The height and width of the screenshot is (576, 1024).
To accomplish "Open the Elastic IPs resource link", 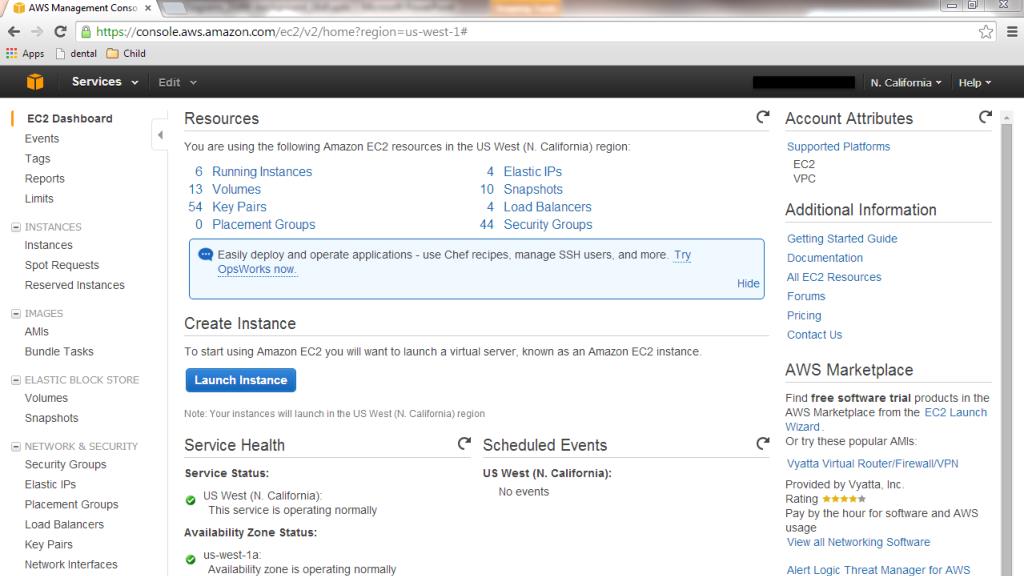I will coord(532,171).
